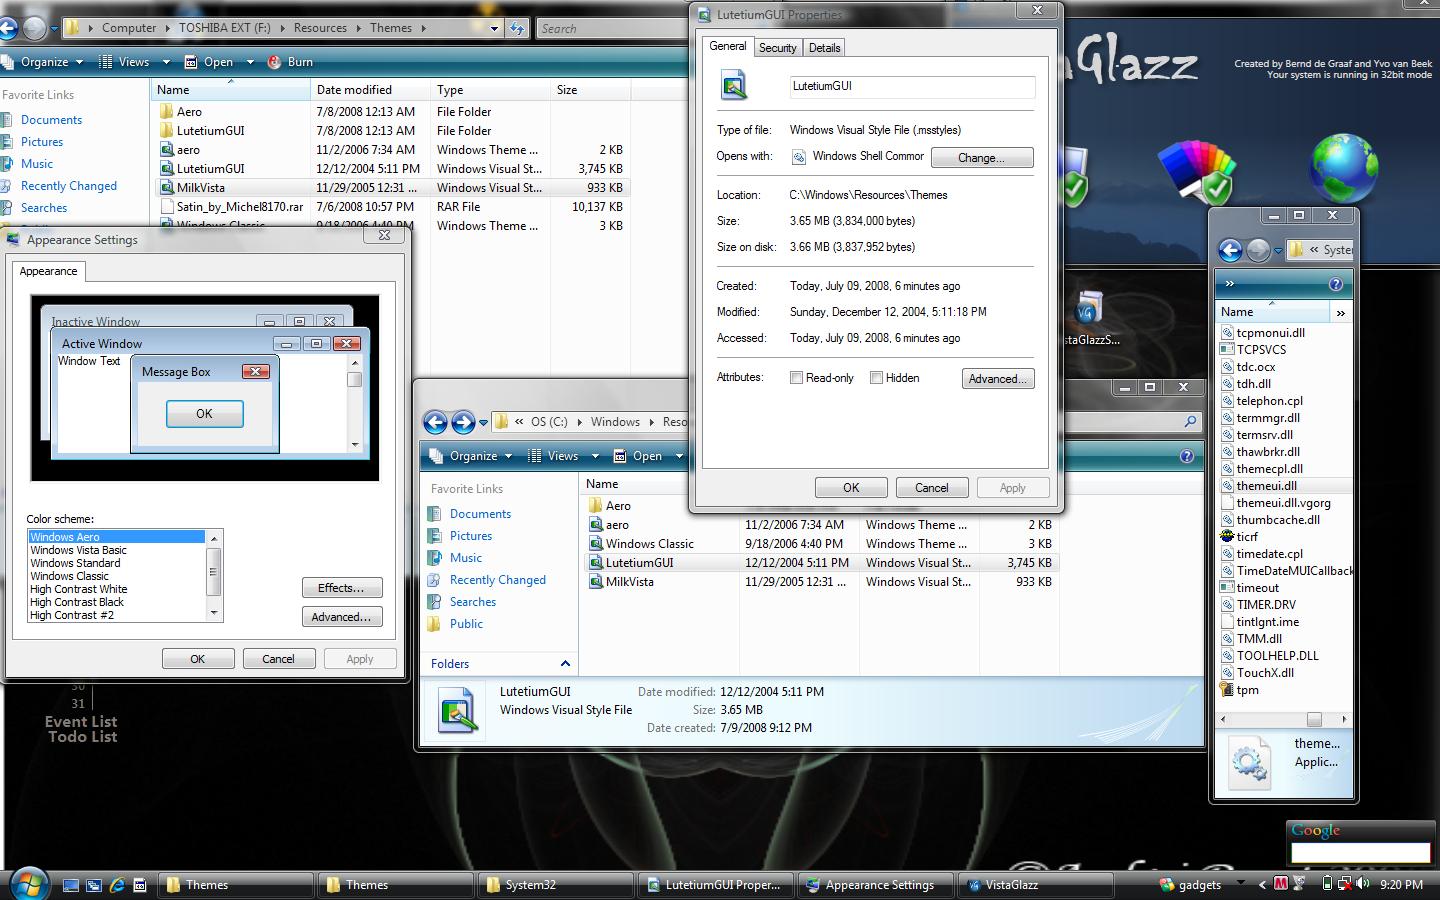Click Date modified column header in F: window

(x=370, y=90)
